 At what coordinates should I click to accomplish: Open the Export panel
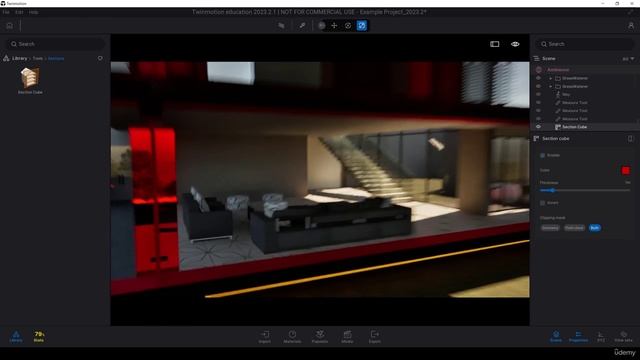pos(375,337)
